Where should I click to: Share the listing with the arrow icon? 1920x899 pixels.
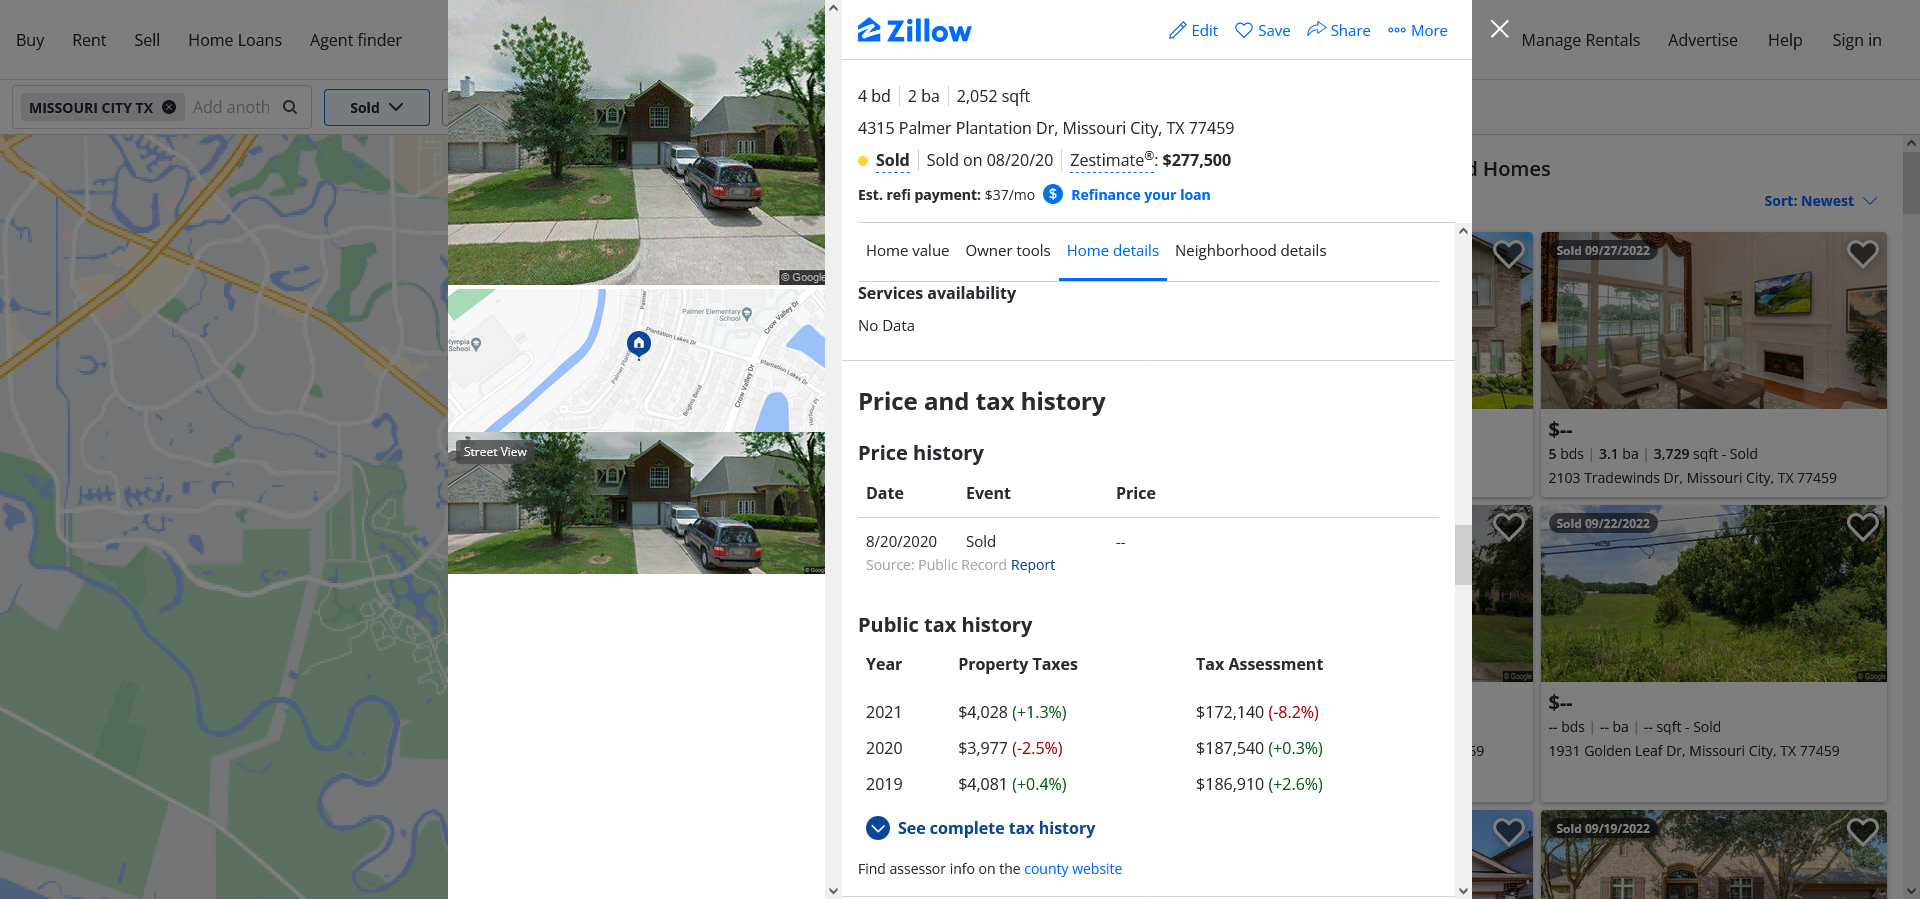click(x=1316, y=30)
